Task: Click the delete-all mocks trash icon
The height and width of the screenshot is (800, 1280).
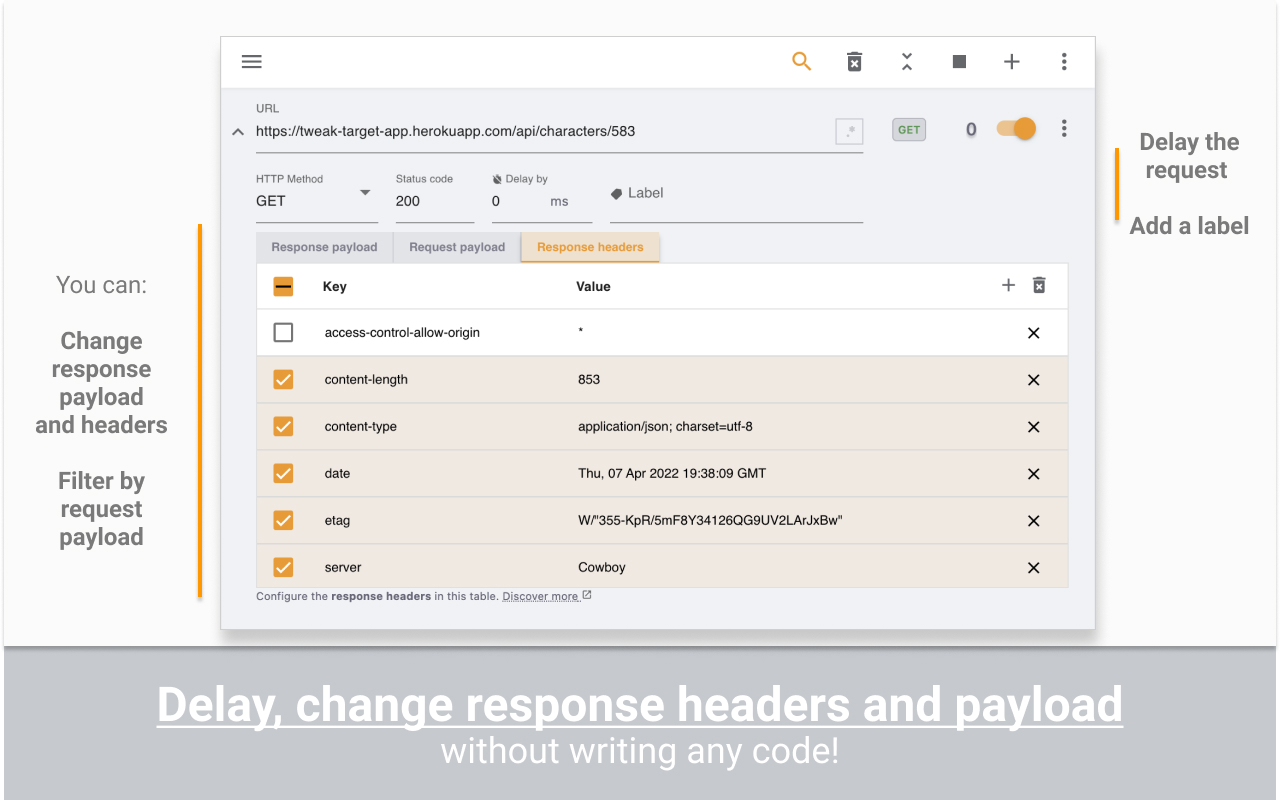Action: click(854, 61)
